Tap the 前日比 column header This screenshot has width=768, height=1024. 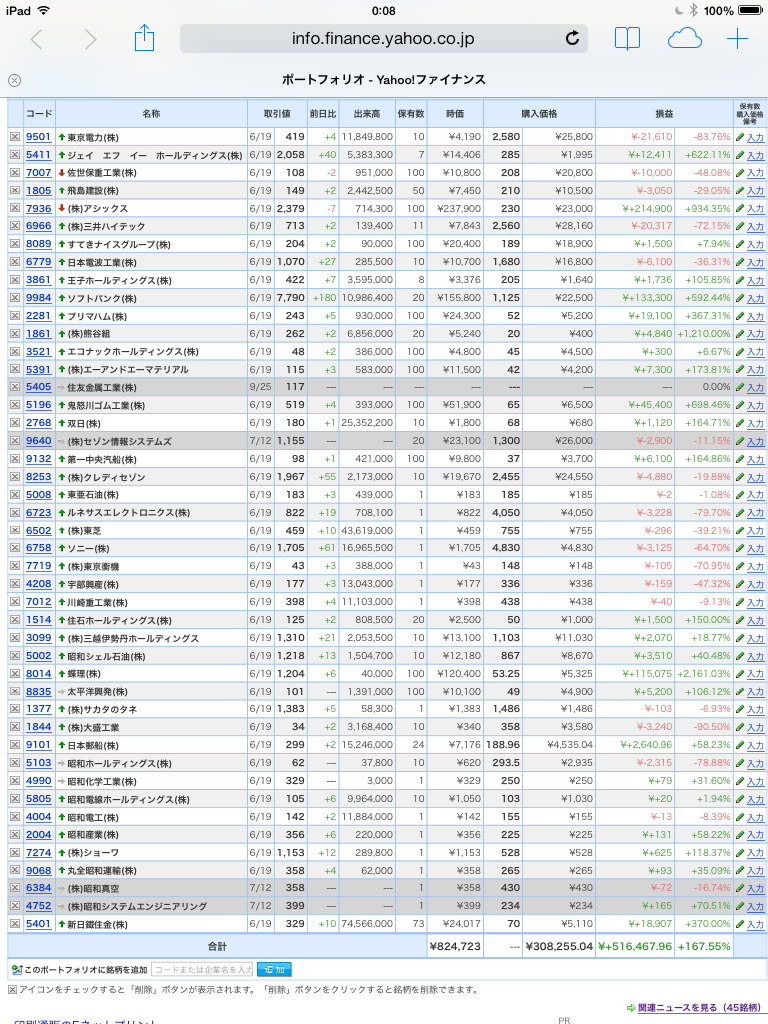323,114
